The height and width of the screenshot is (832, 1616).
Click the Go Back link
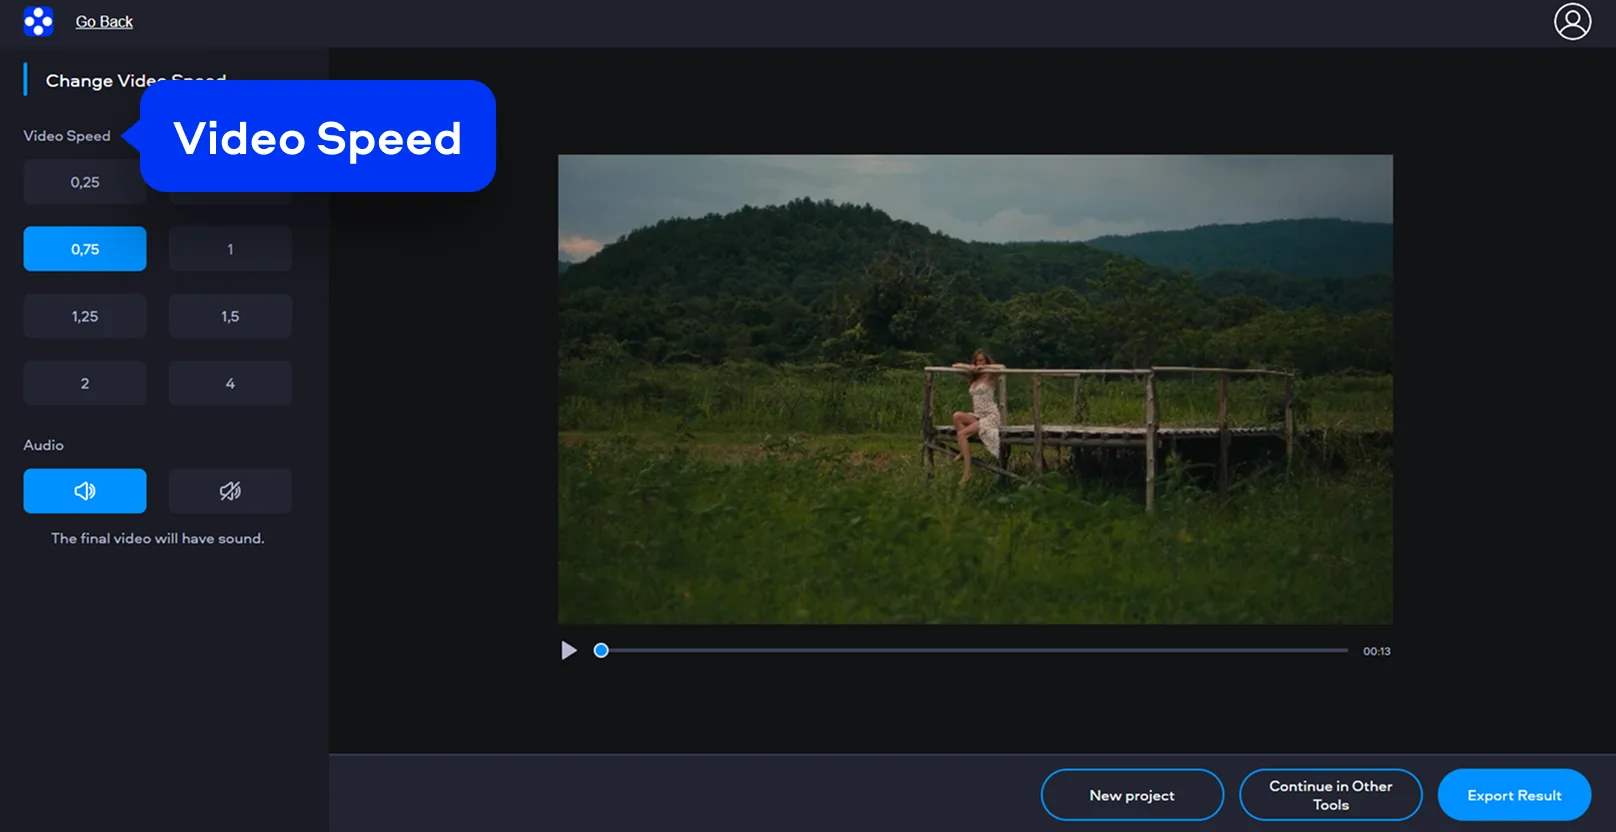click(x=104, y=22)
